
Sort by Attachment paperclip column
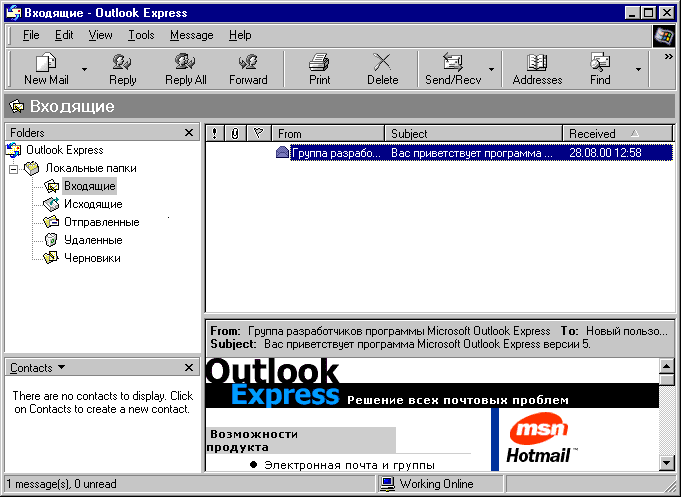235,133
